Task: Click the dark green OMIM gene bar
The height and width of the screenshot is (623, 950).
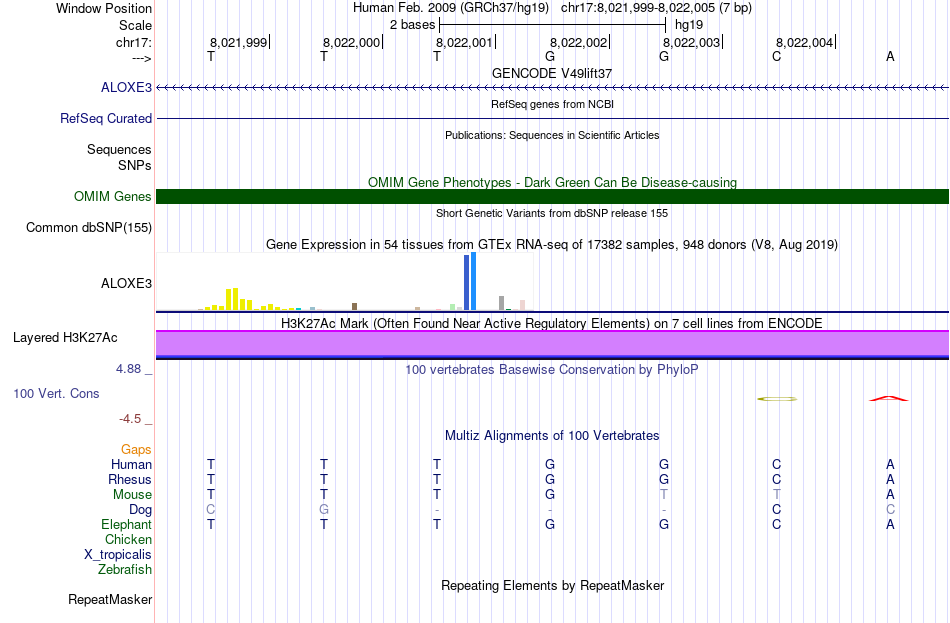Action: [x=552, y=196]
